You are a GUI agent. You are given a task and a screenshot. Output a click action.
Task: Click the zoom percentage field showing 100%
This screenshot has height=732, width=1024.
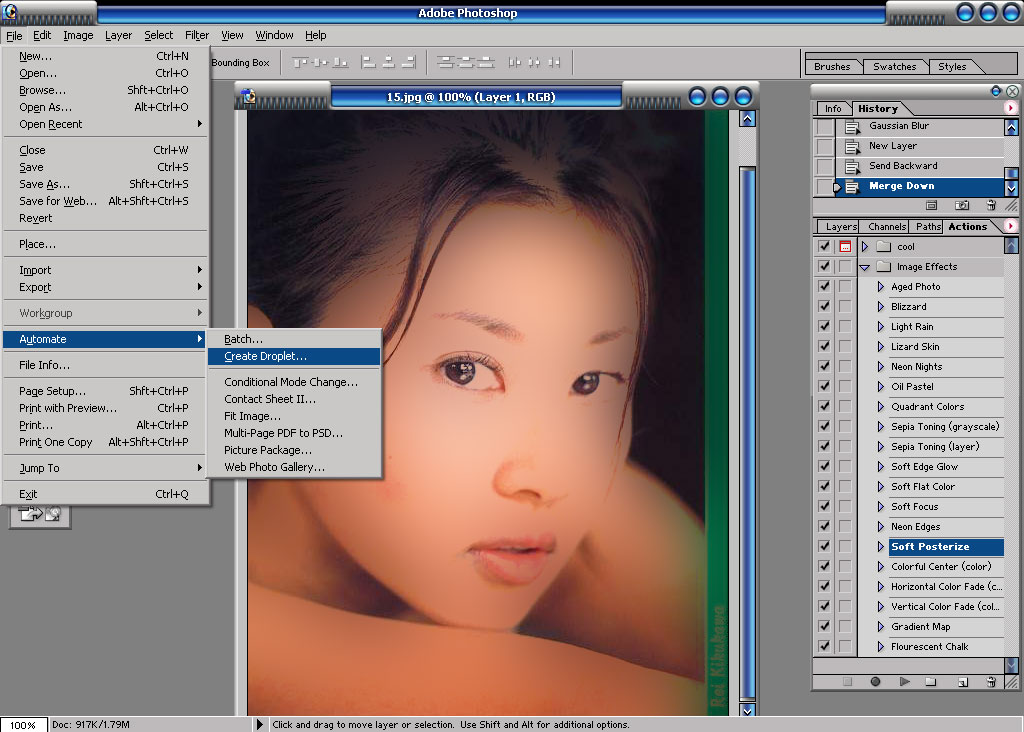[x=24, y=725]
